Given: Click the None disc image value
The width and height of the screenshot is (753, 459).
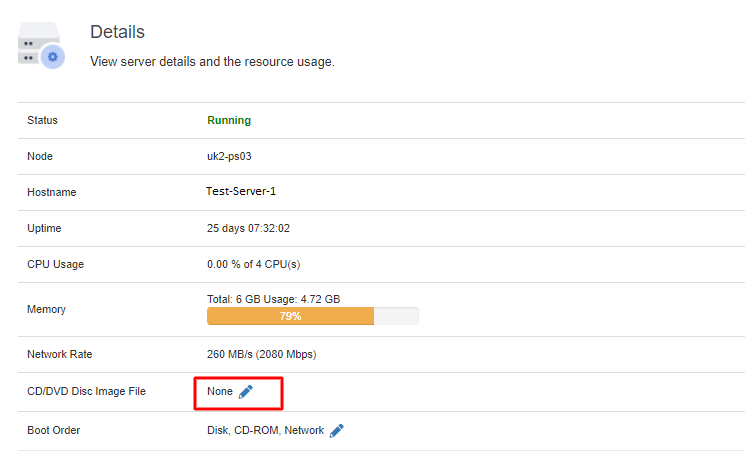Looking at the screenshot, I should 220,391.
